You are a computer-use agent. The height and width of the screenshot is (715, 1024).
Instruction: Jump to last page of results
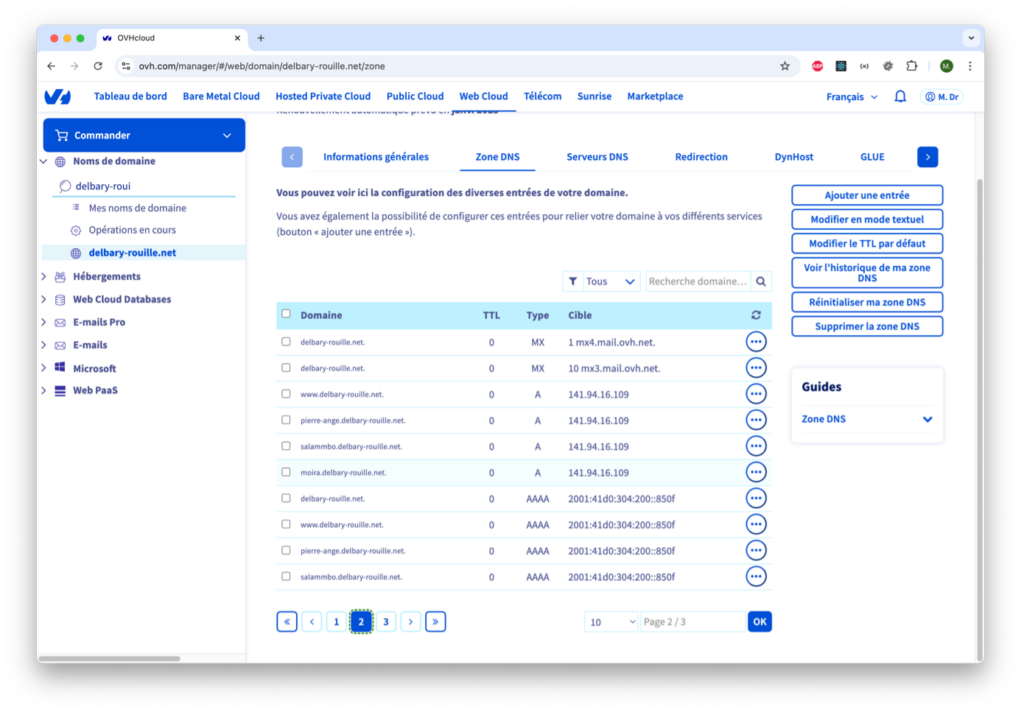(x=436, y=622)
